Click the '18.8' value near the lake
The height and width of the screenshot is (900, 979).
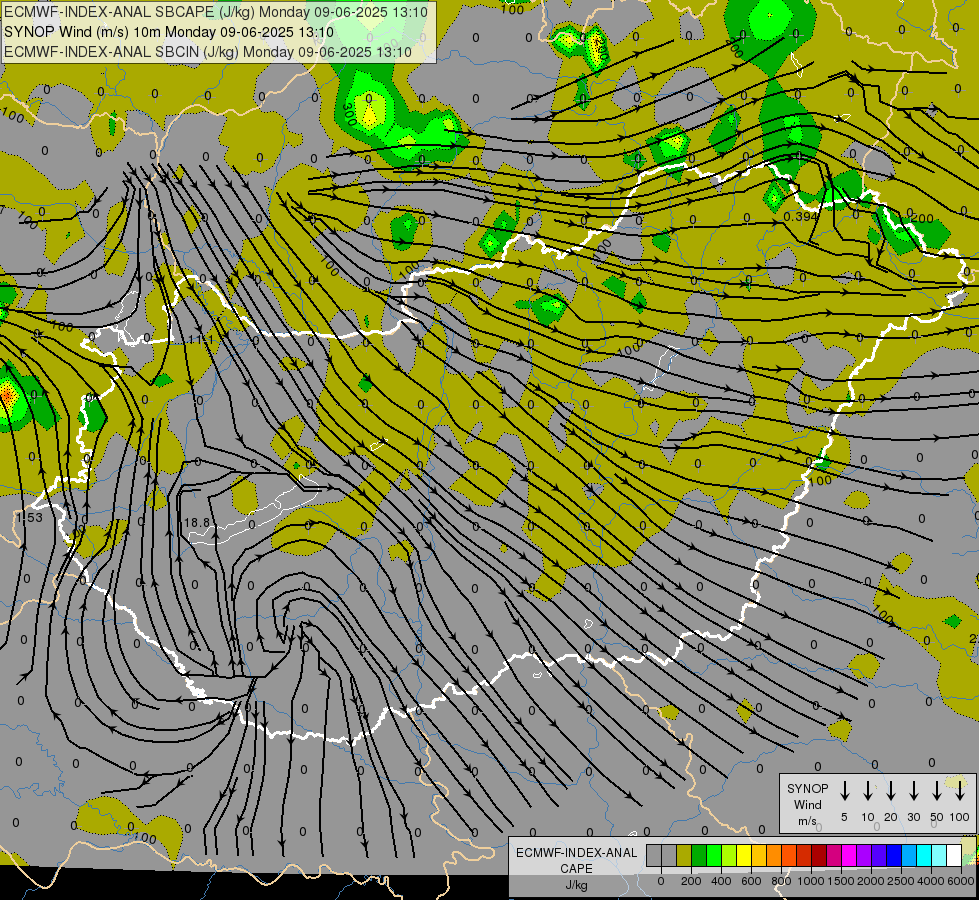197,522
